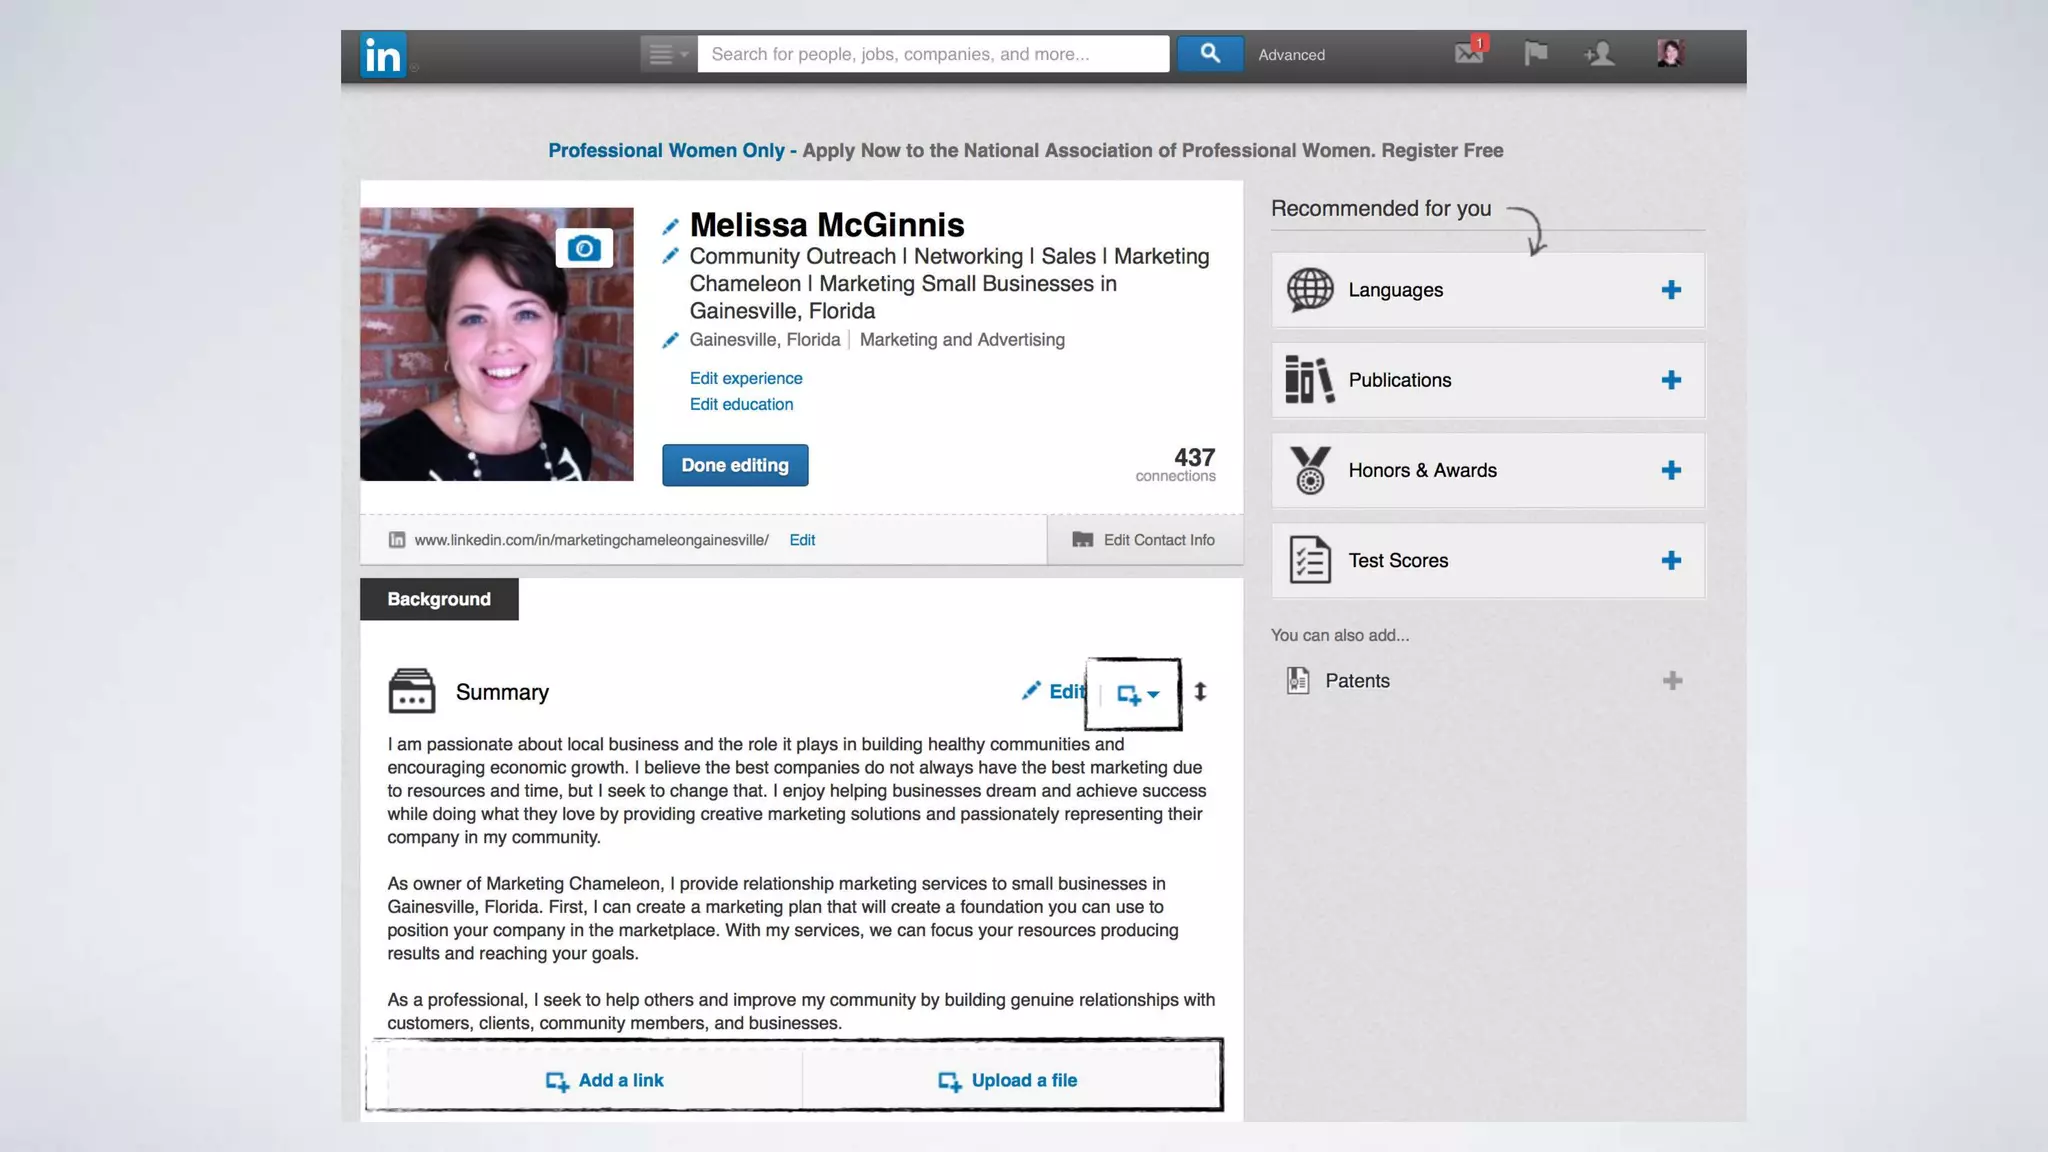Open the Summary add media dropdown
The width and height of the screenshot is (2048, 1152).
point(1138,694)
